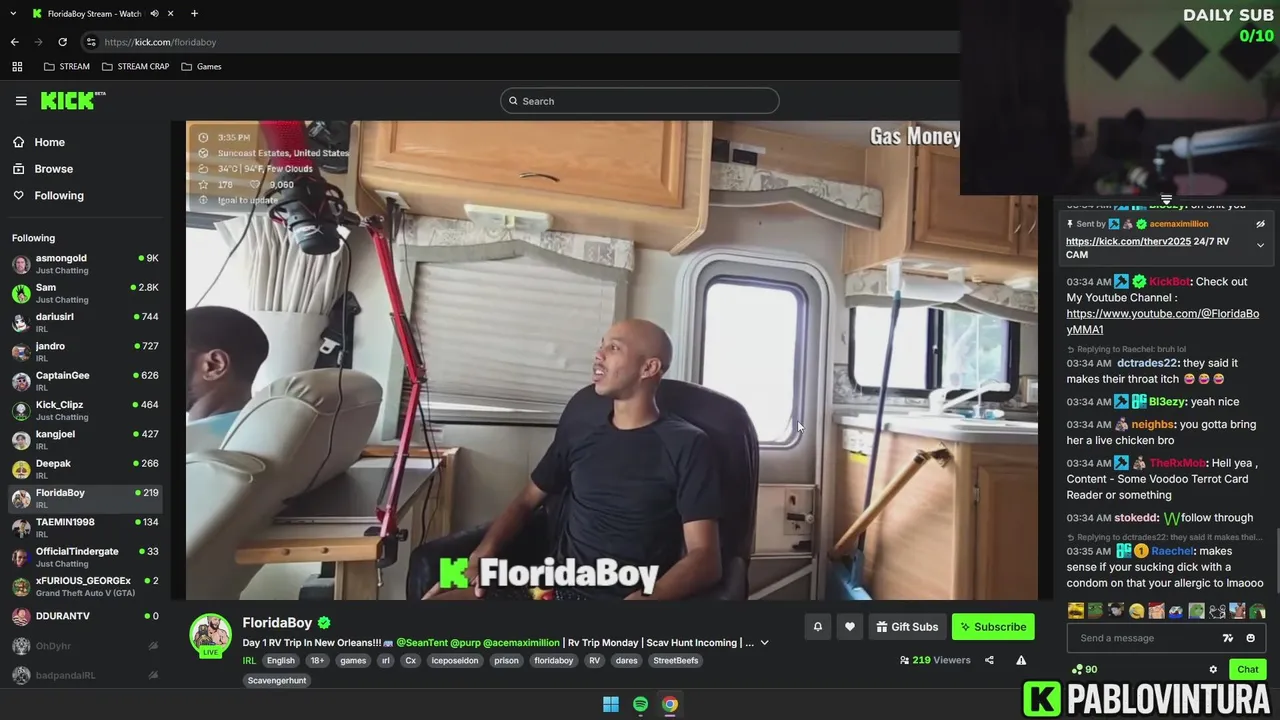
Task: Focus the Kick search box
Action: click(x=640, y=101)
